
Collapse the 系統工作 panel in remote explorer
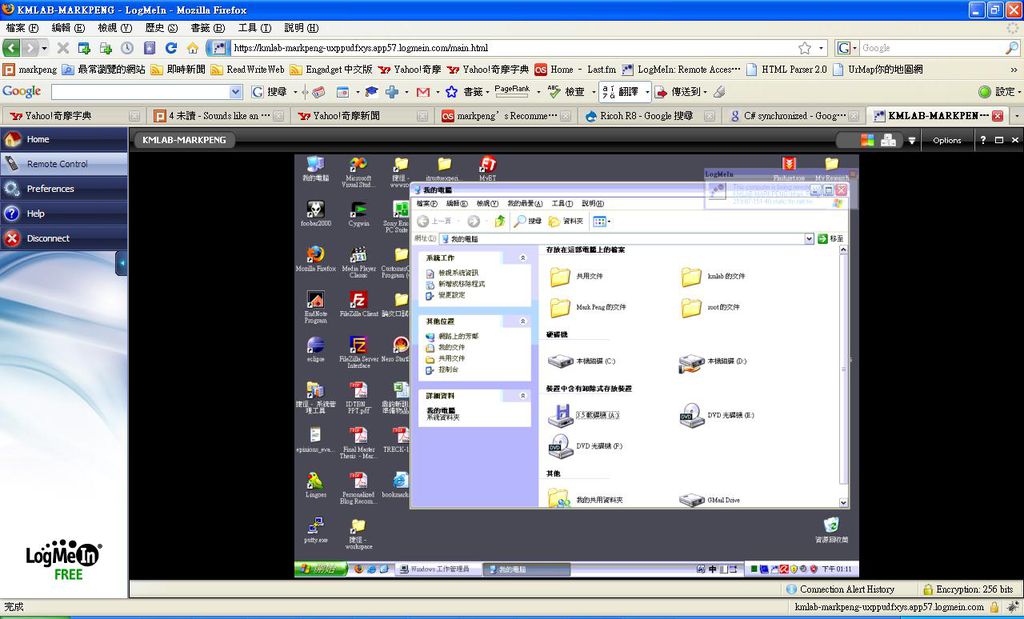tap(523, 259)
